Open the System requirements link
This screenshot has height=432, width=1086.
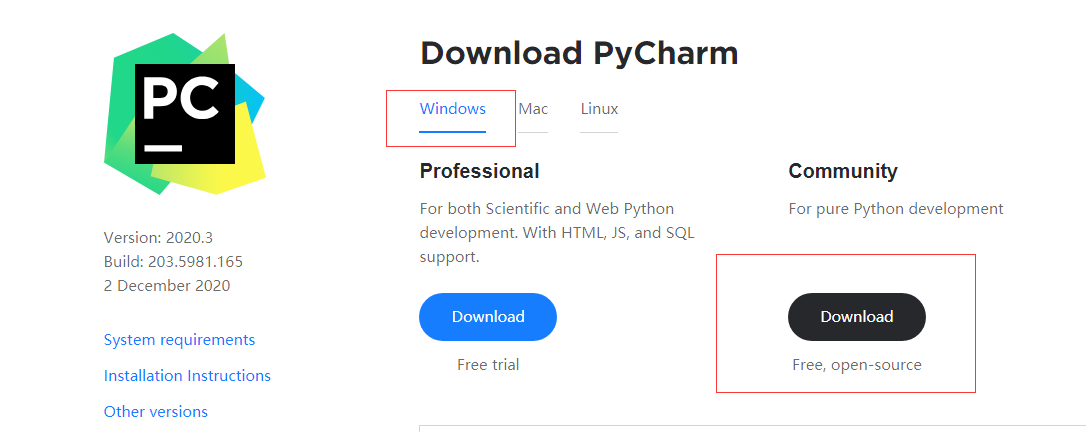pos(179,340)
